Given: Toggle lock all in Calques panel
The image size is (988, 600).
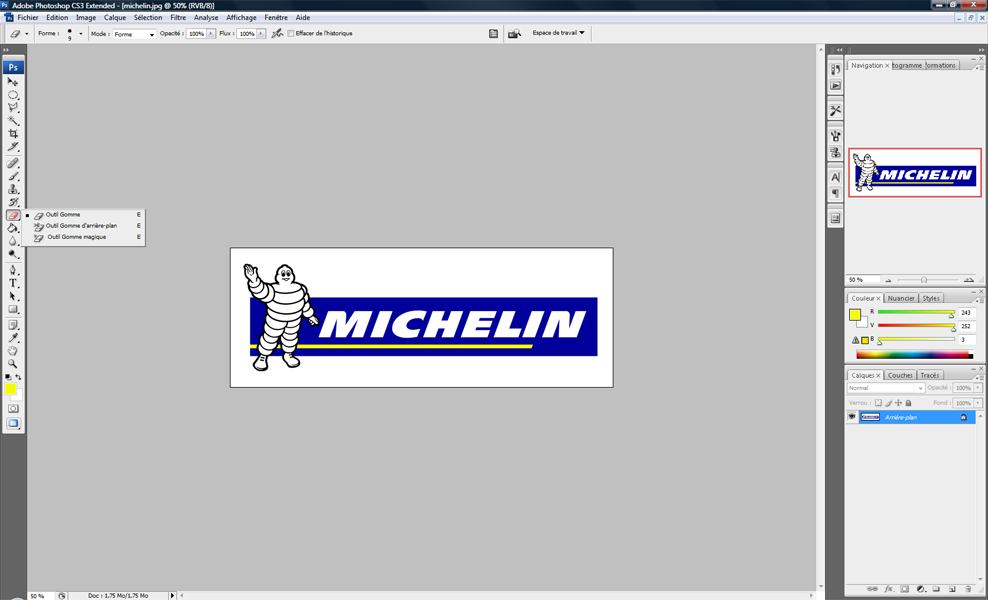Looking at the screenshot, I should click(x=908, y=403).
